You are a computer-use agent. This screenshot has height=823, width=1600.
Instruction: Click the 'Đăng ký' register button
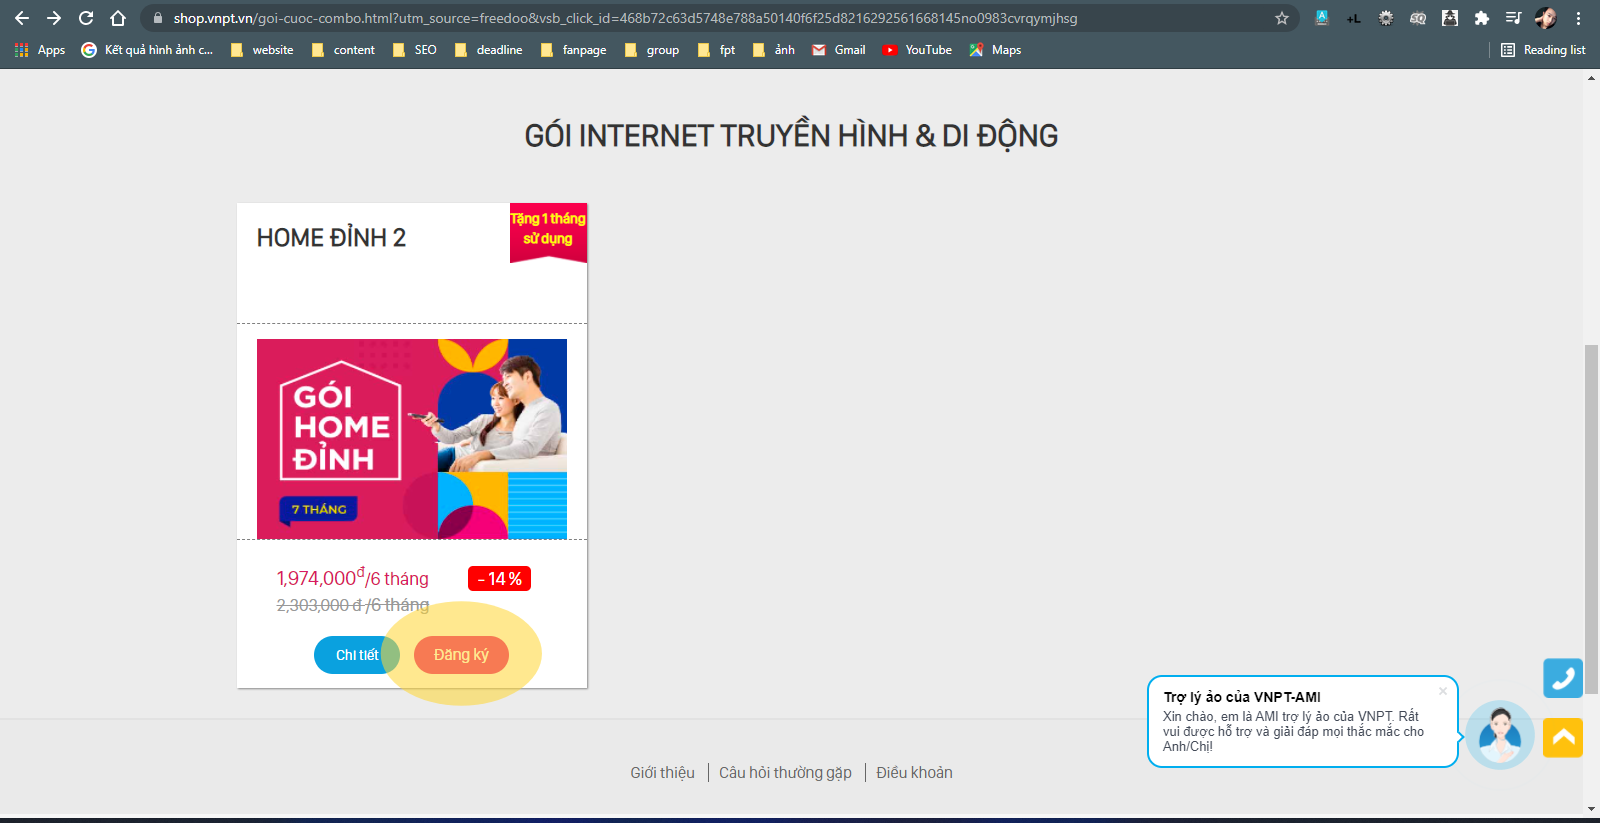click(x=461, y=655)
